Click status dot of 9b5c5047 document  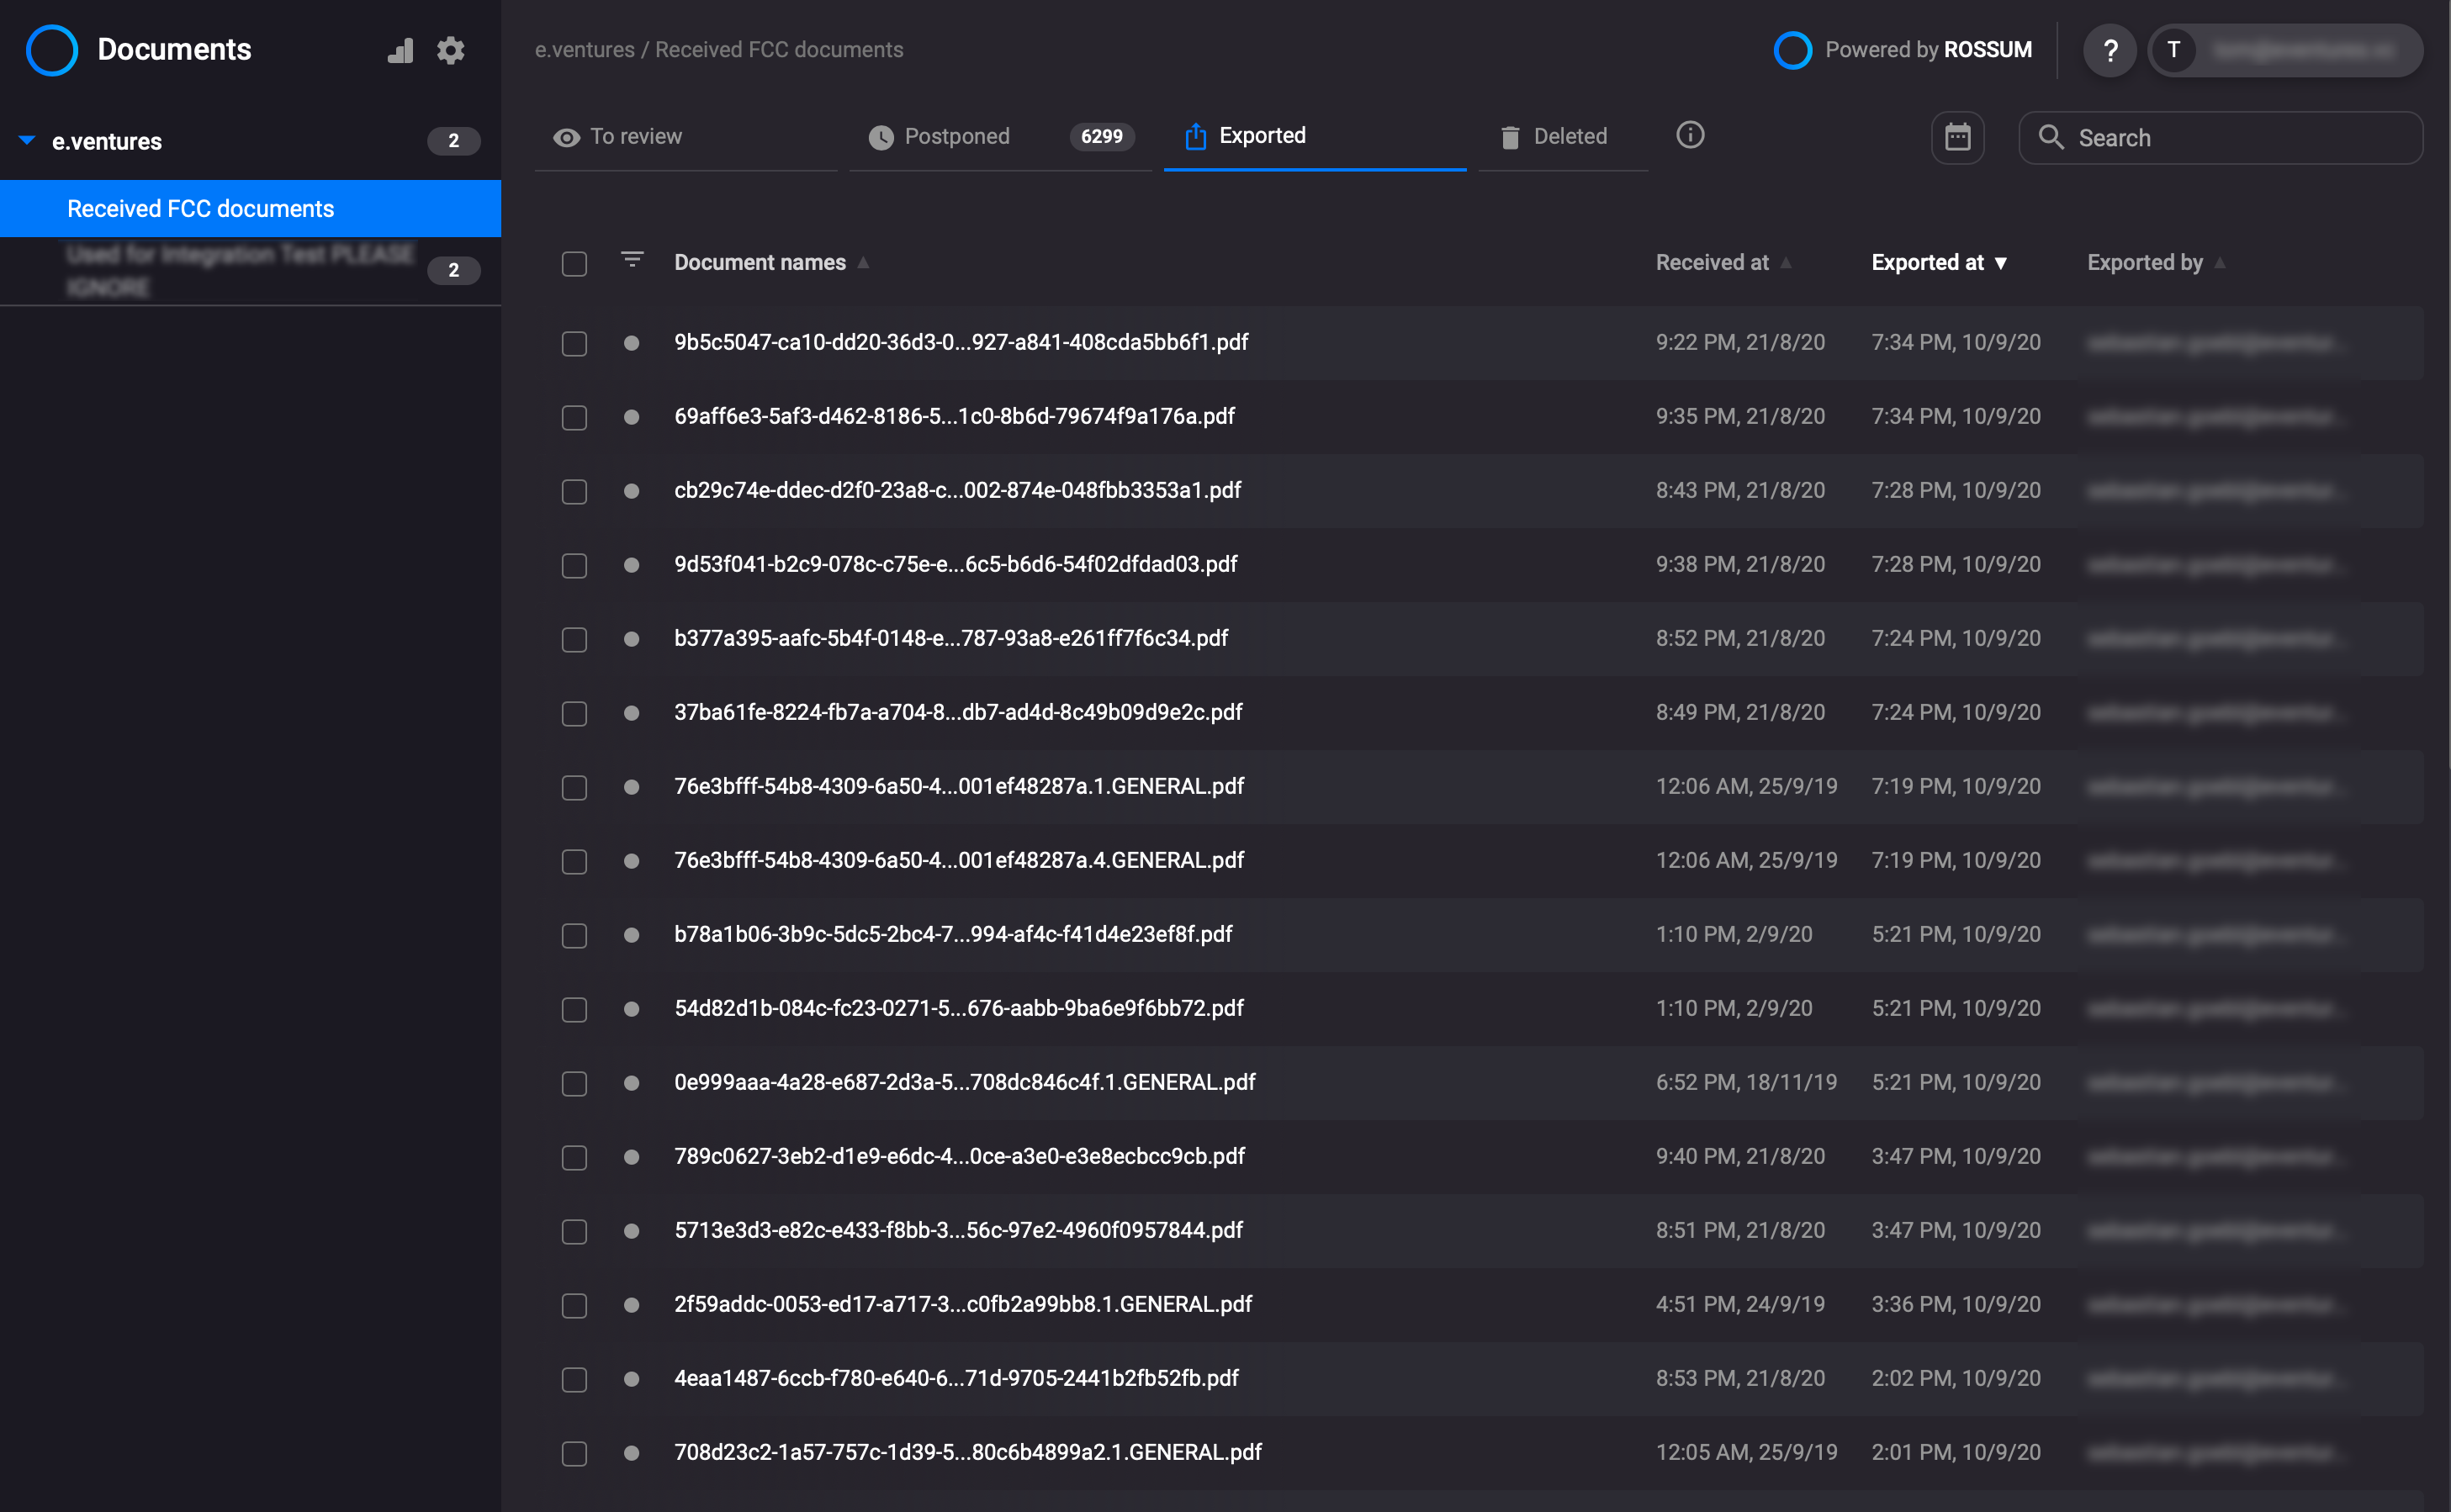point(631,343)
